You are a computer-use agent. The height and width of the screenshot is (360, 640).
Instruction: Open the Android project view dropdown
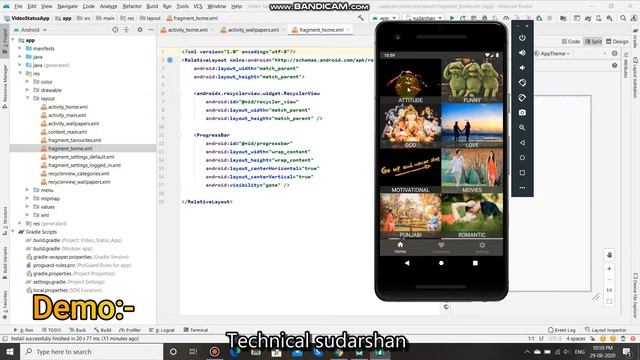click(x=31, y=30)
